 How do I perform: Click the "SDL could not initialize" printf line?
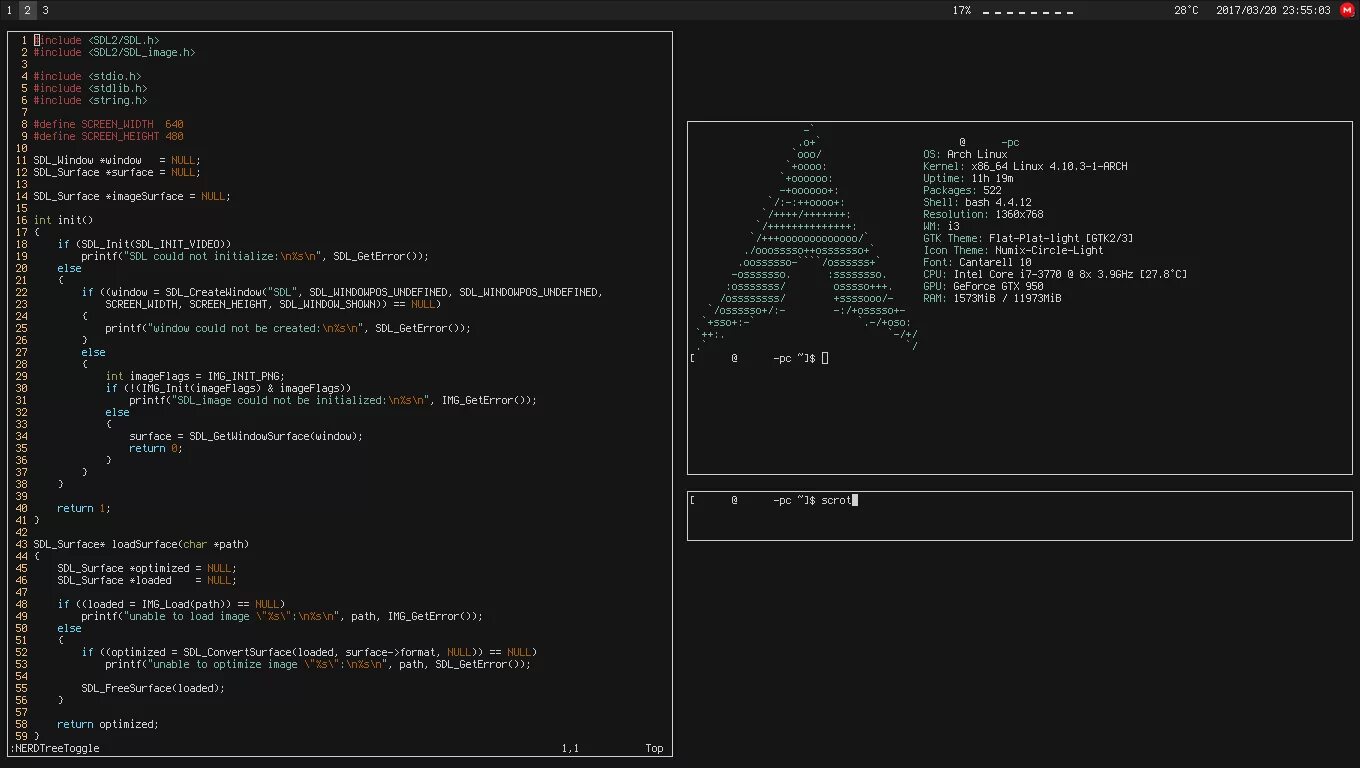pyautogui.click(x=255, y=256)
